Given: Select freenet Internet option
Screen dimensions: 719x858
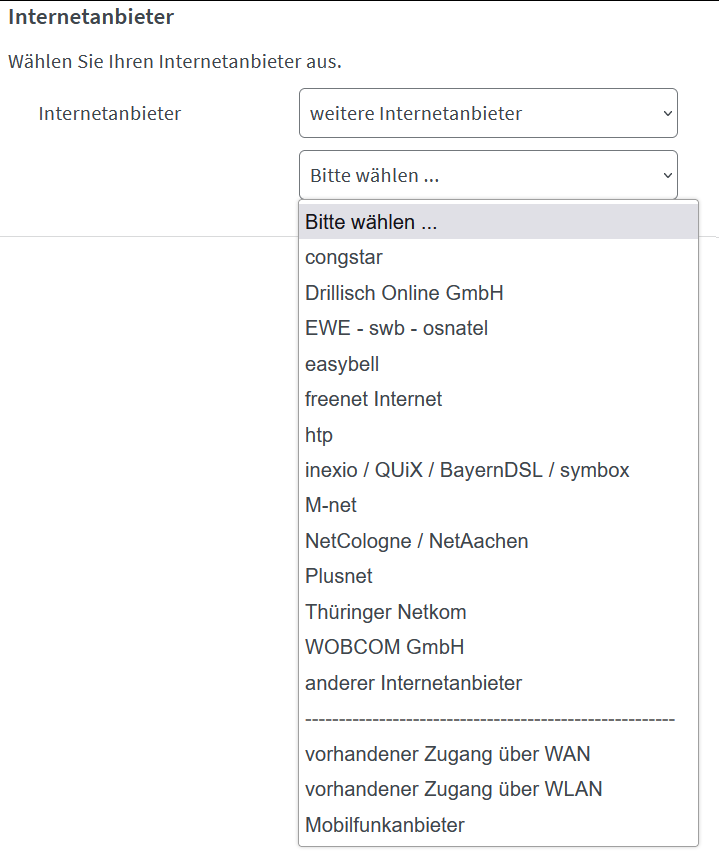Looking at the screenshot, I should click(498, 399).
